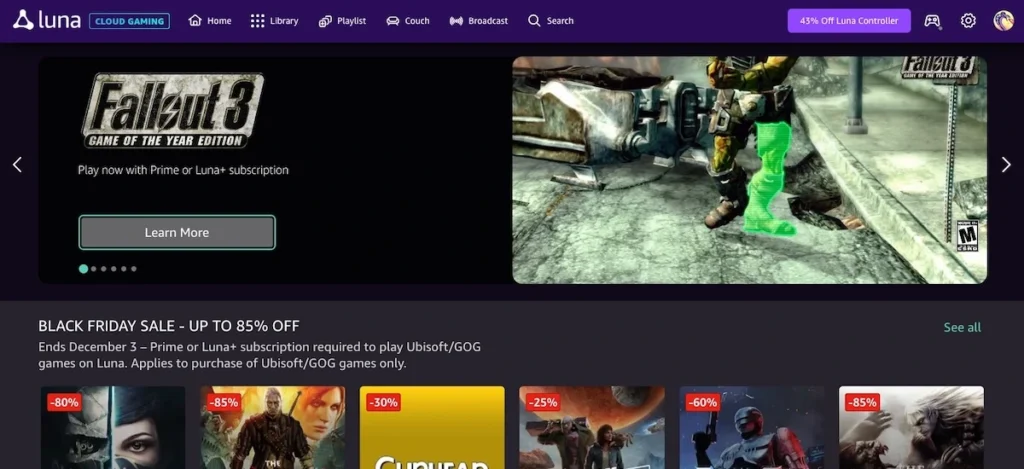Open the -85% Witcher red-haired character tile
This screenshot has height=469, width=1024.
pyautogui.click(x=273, y=427)
